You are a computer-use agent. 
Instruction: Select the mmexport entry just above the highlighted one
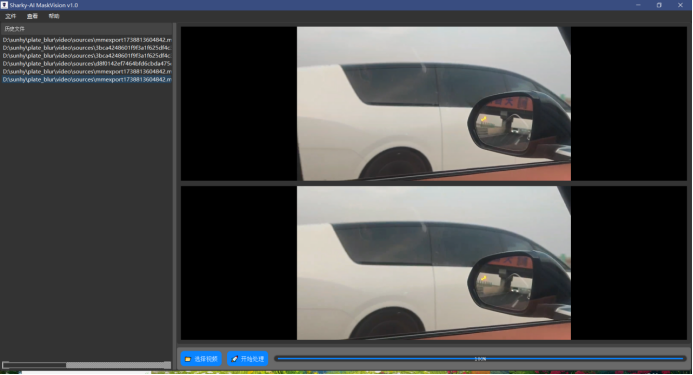(87, 72)
